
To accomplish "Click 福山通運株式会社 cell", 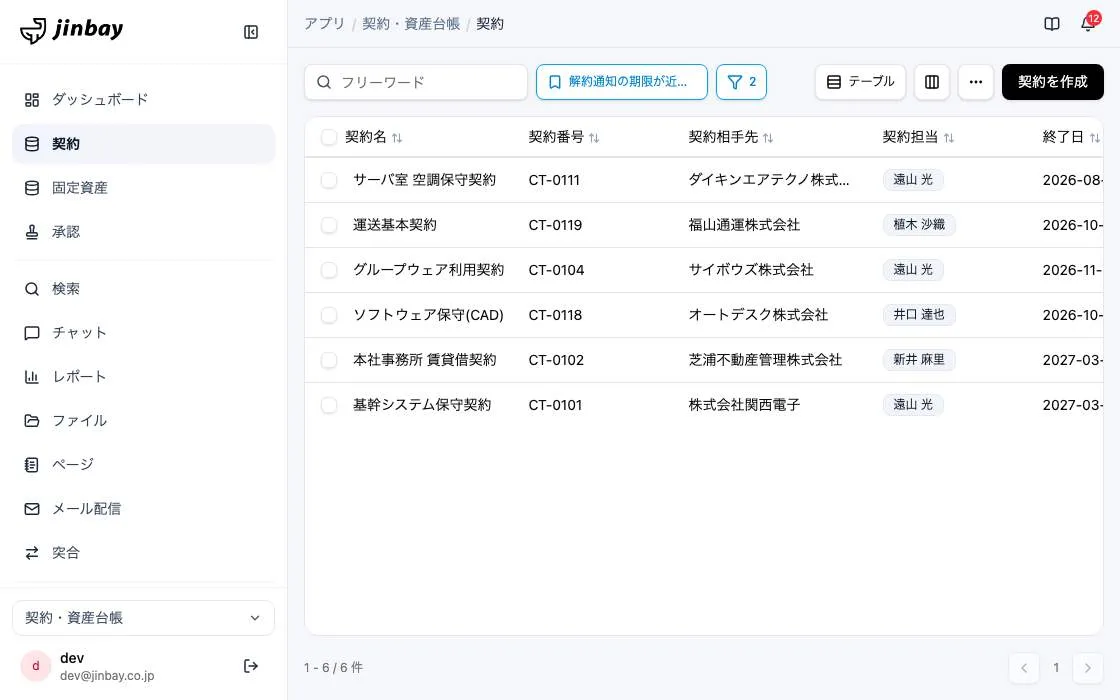I will [x=744, y=225].
